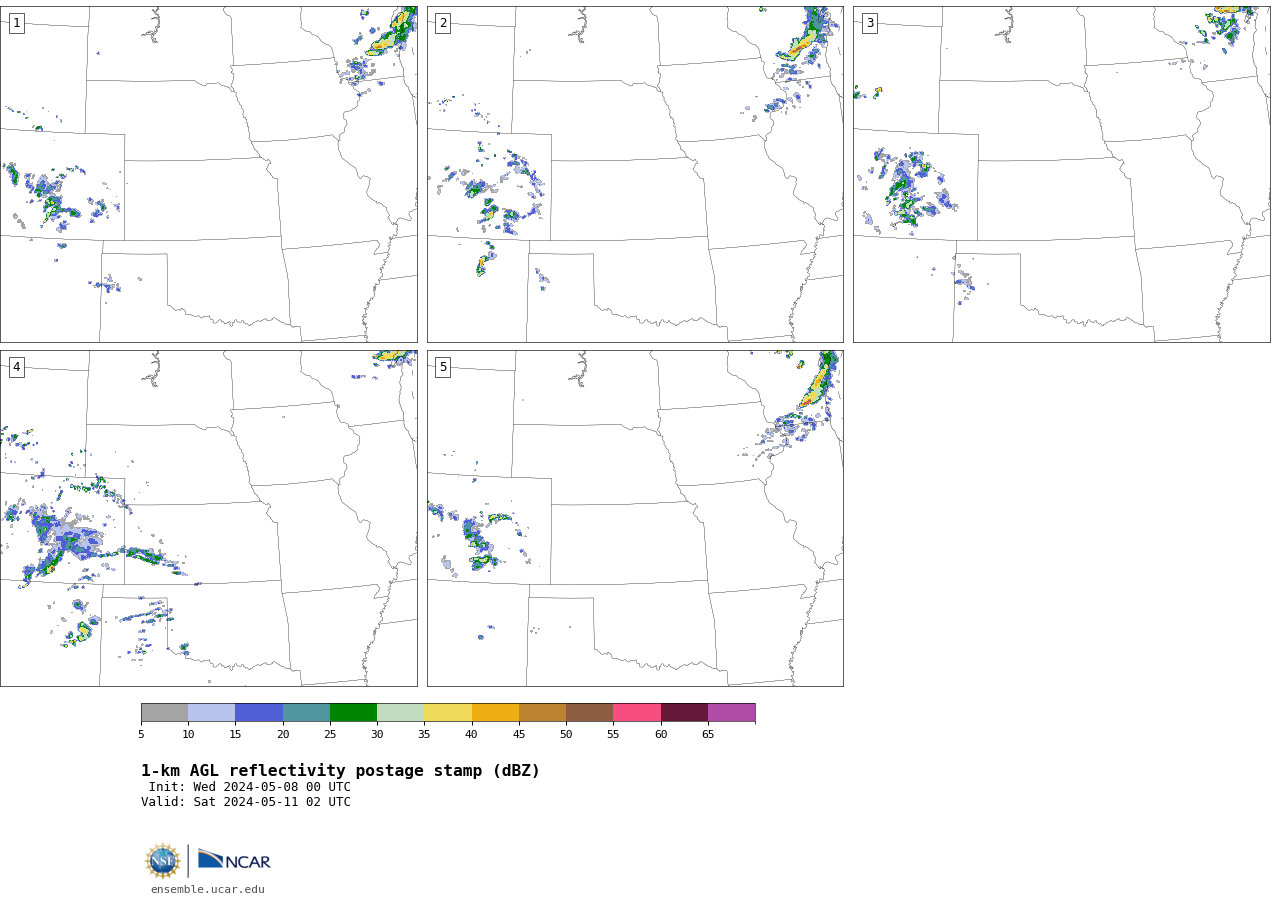Click the gray 5-10 dBZ color swatch
The width and height of the screenshot is (1280, 901).
pyautogui.click(x=164, y=713)
